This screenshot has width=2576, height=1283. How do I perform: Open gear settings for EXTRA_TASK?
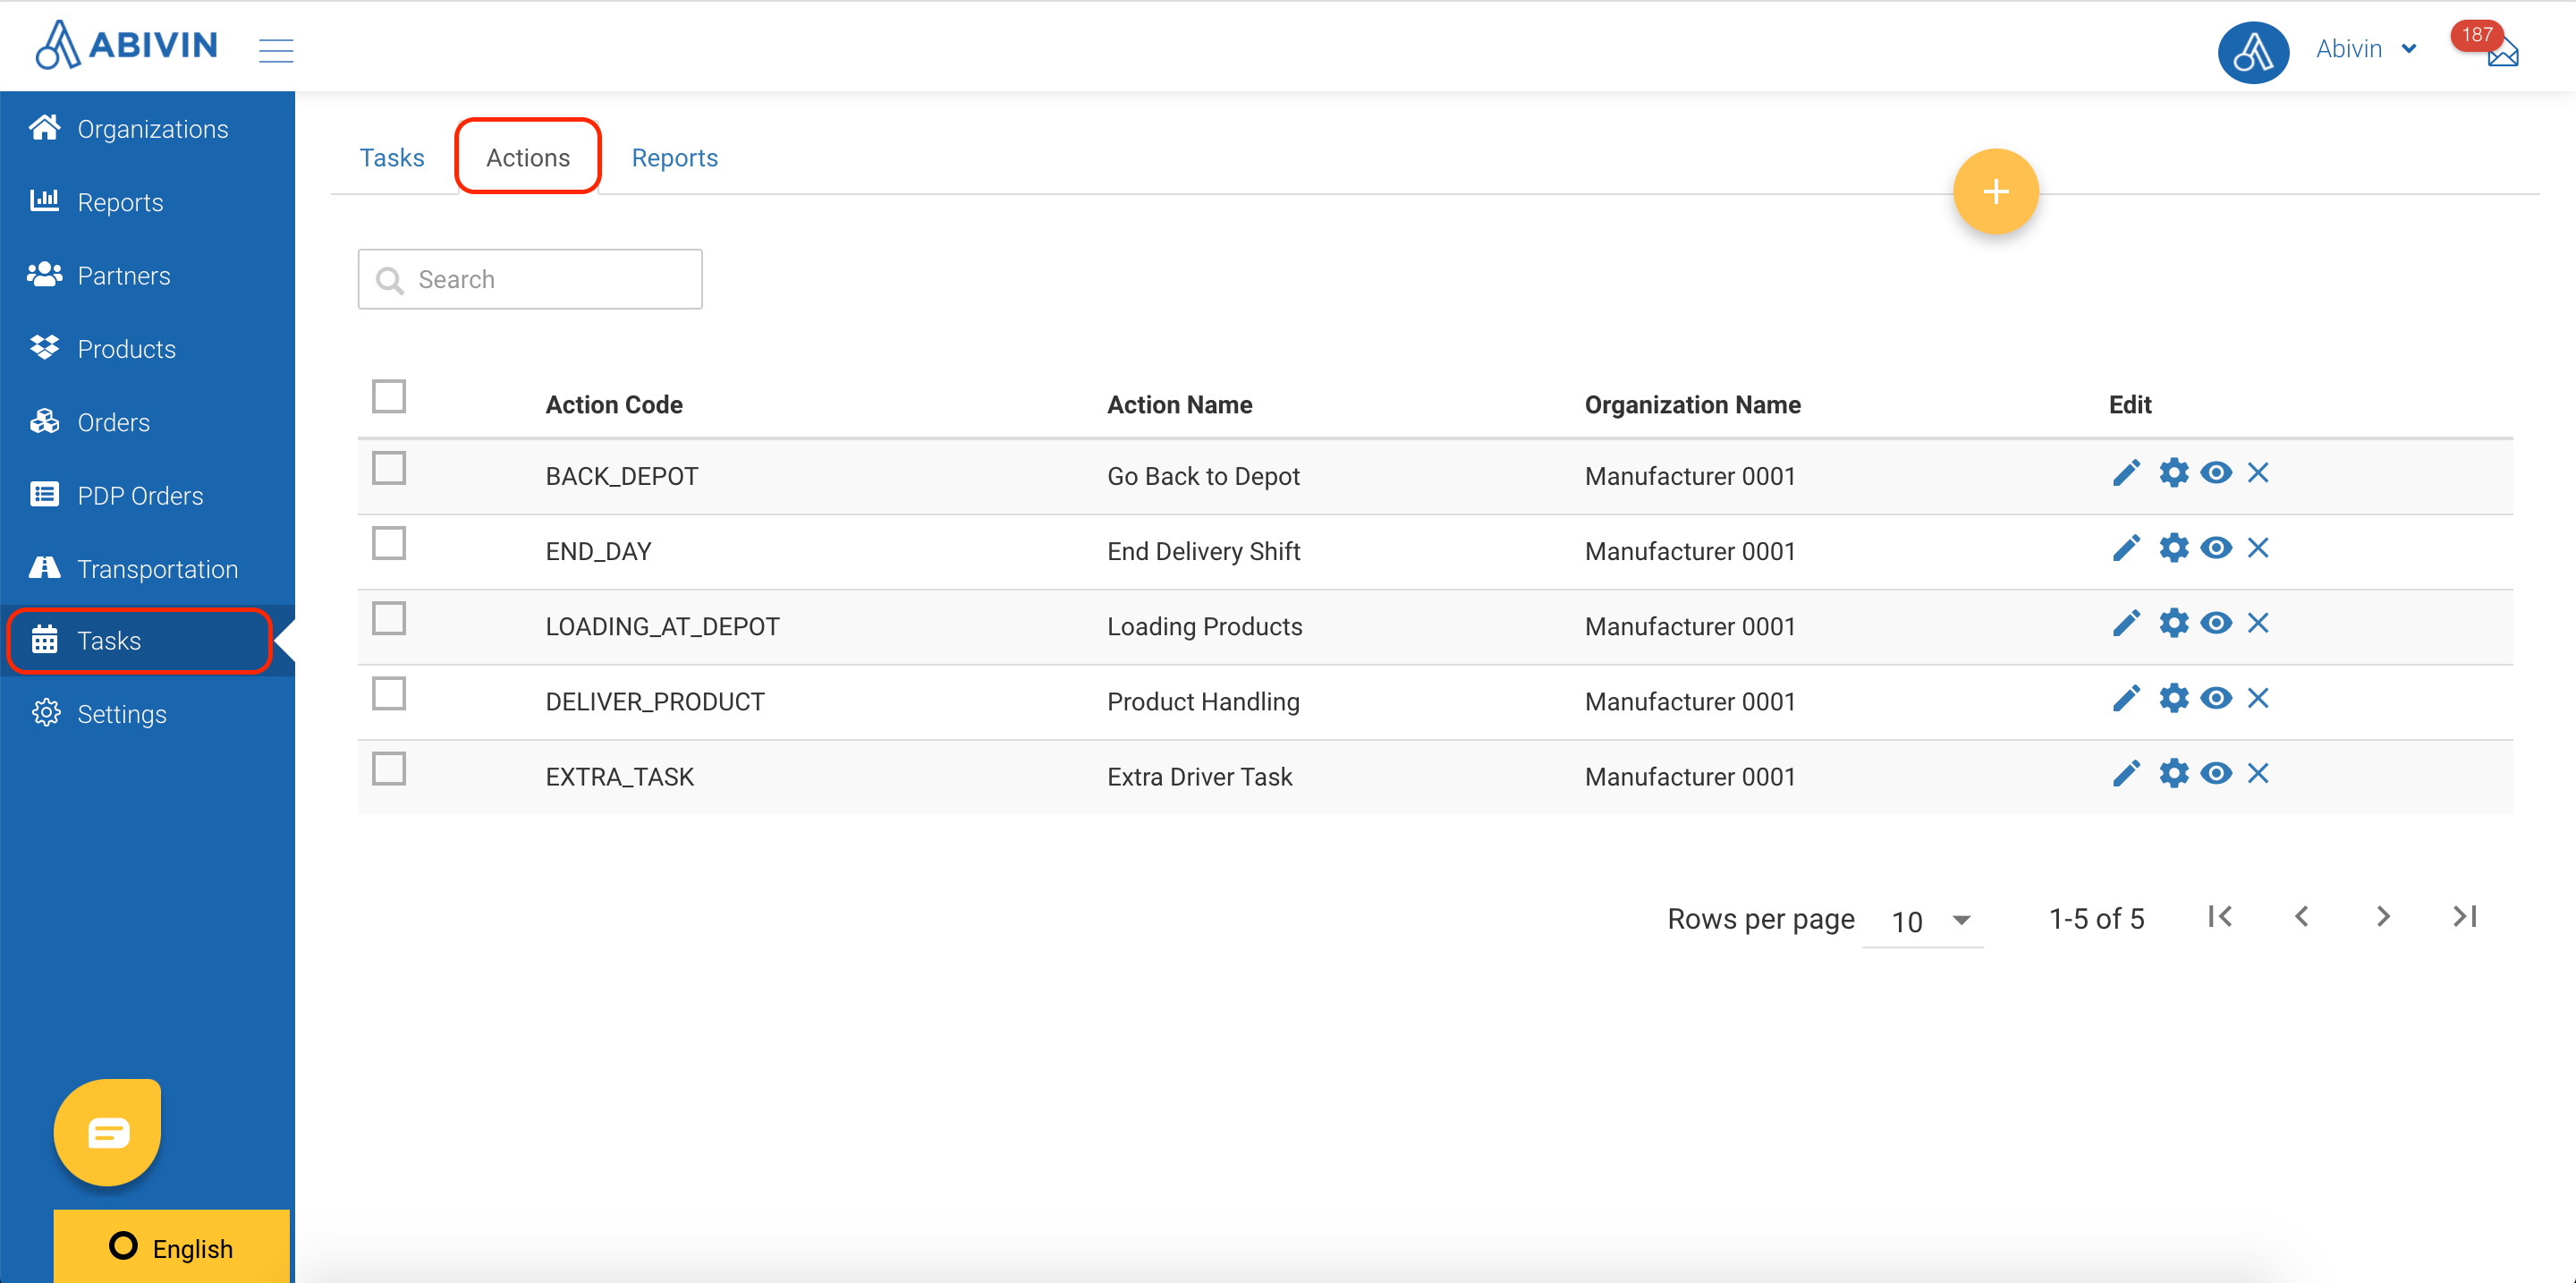pos(2173,773)
